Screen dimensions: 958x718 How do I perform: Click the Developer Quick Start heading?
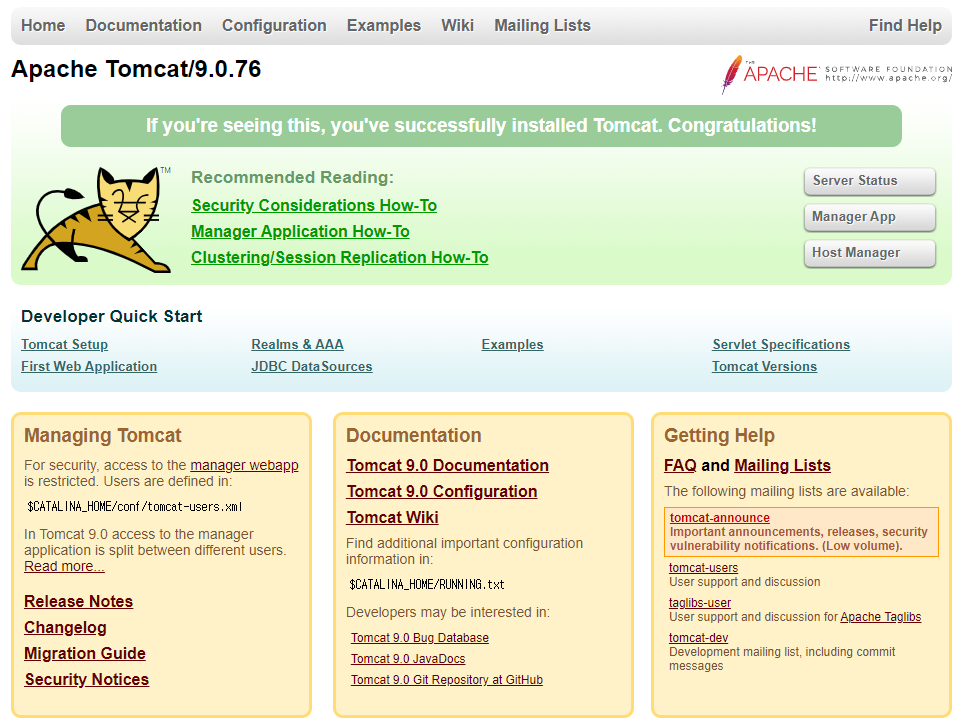pos(111,317)
